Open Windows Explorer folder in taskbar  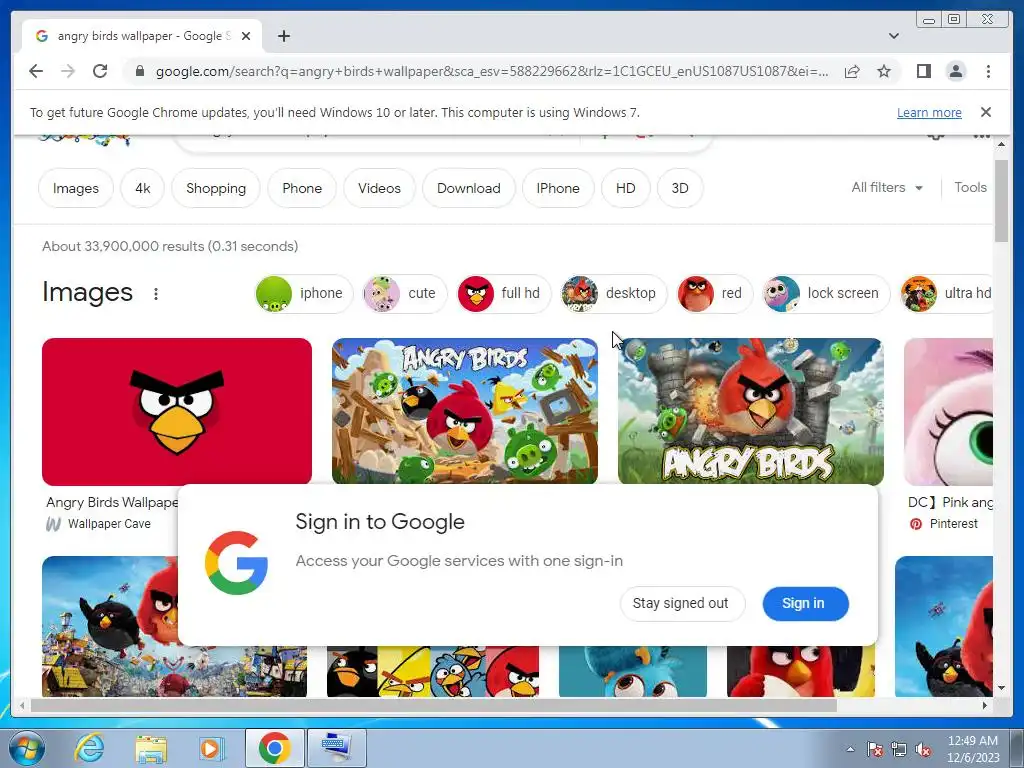(151, 748)
